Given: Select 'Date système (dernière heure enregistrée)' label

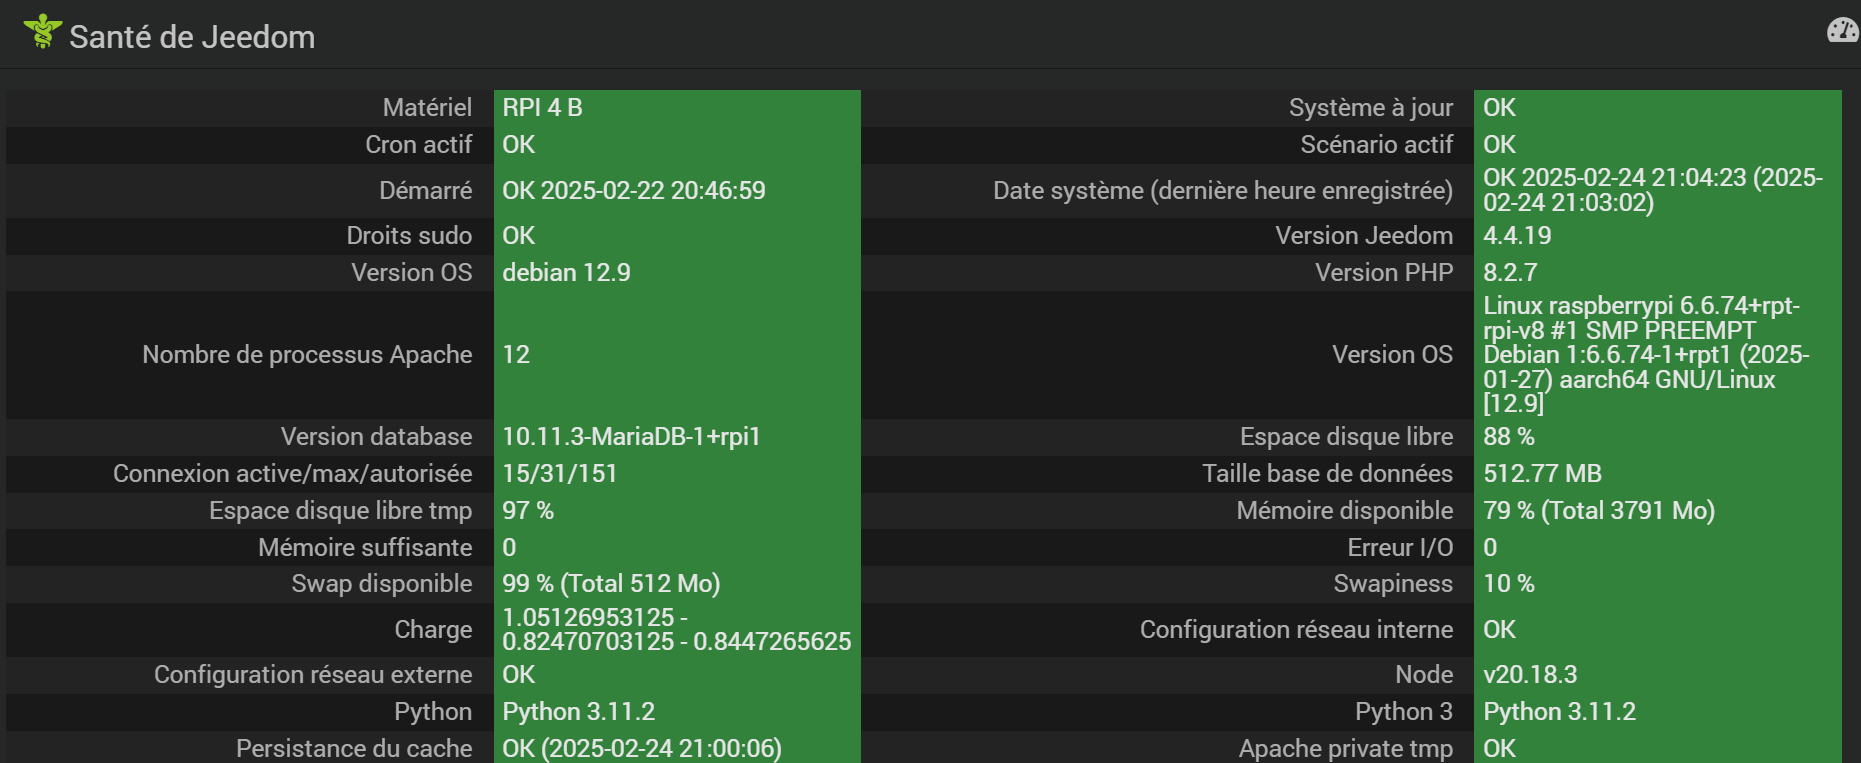Looking at the screenshot, I should [1223, 190].
